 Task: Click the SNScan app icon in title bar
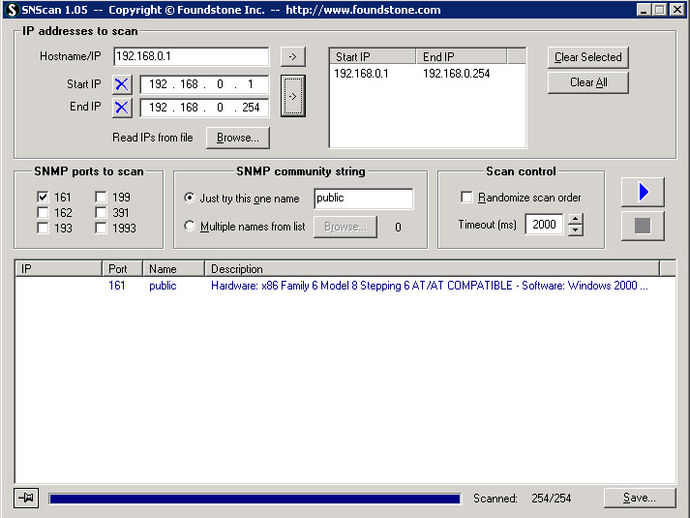12,10
